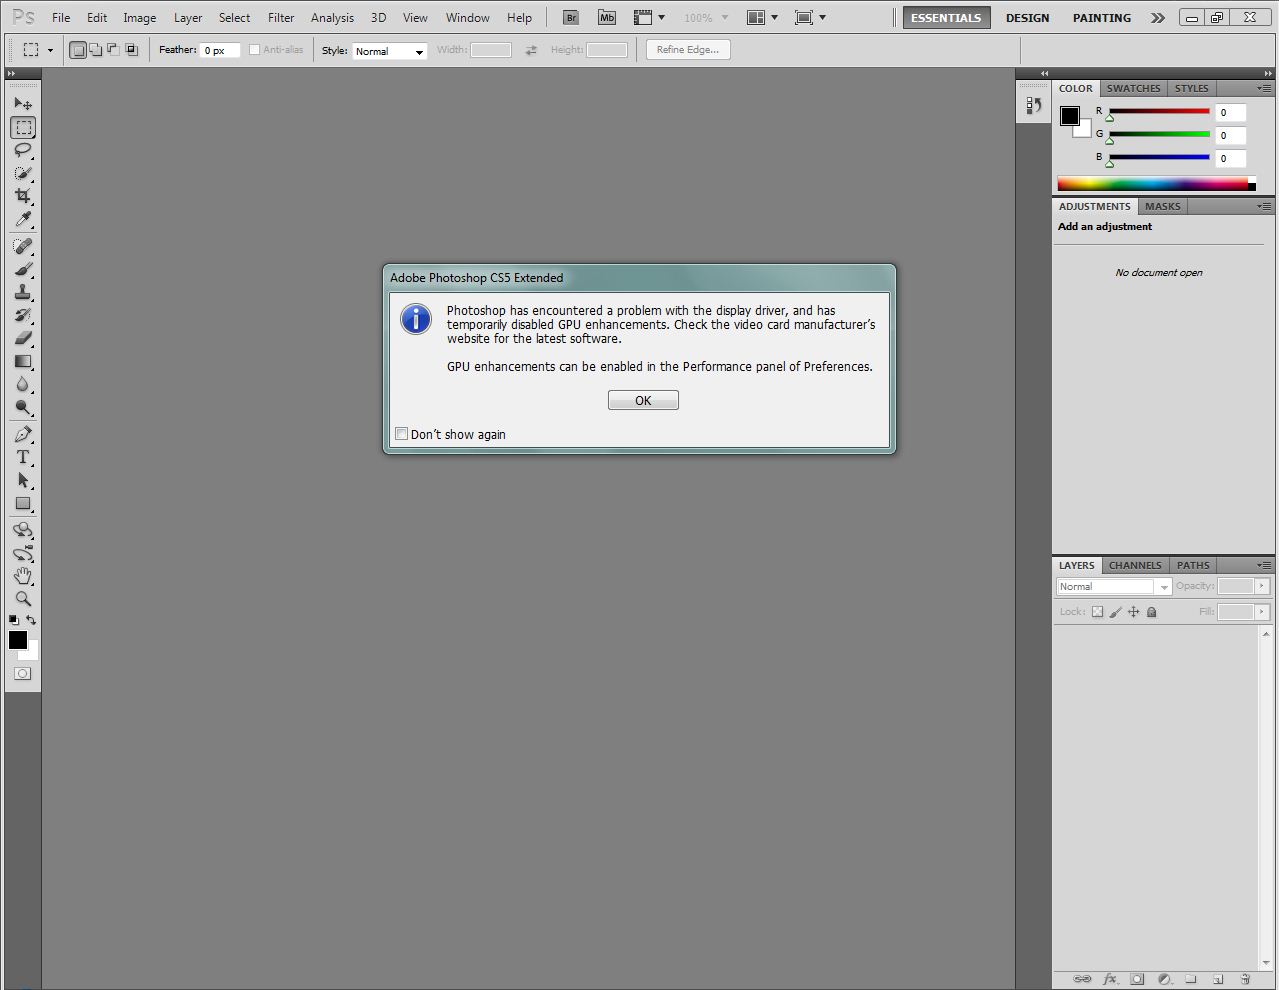Viewport: 1279px width, 990px height.
Task: Launch Mini Bridge from the Mb icon
Action: pos(607,18)
